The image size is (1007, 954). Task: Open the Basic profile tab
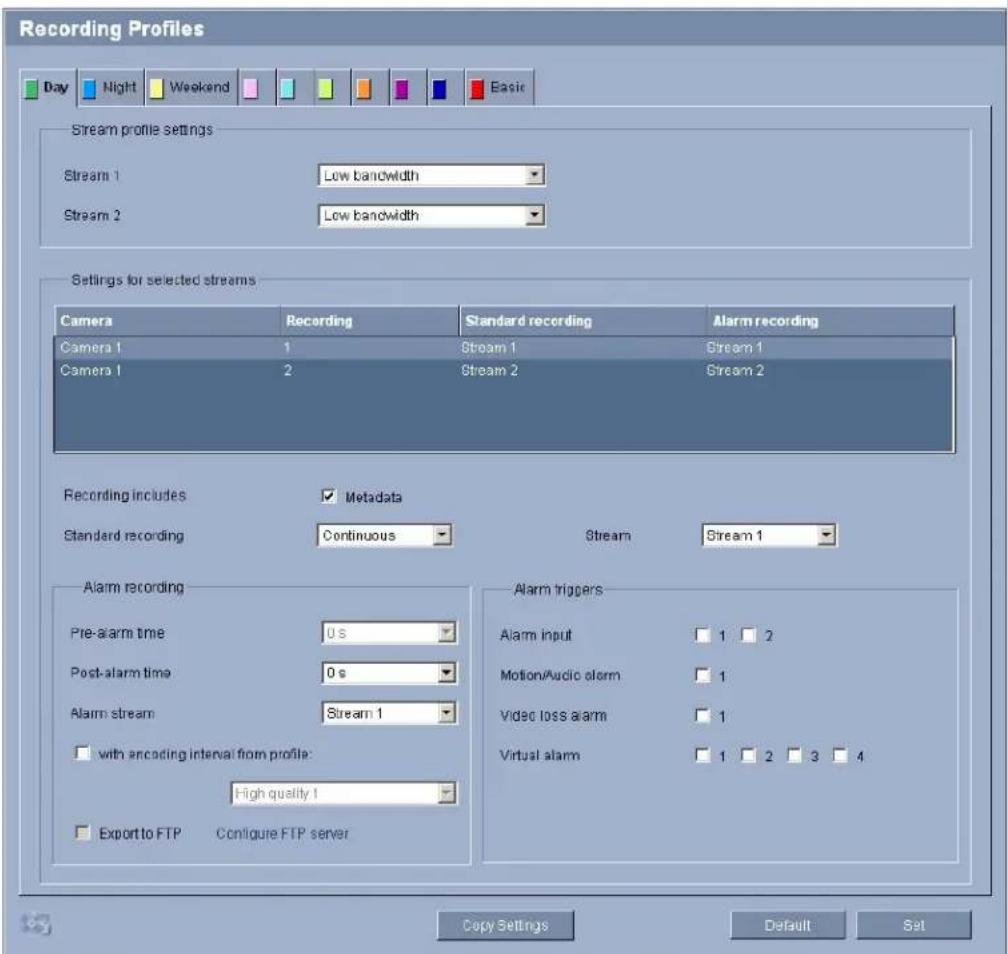pos(499,87)
